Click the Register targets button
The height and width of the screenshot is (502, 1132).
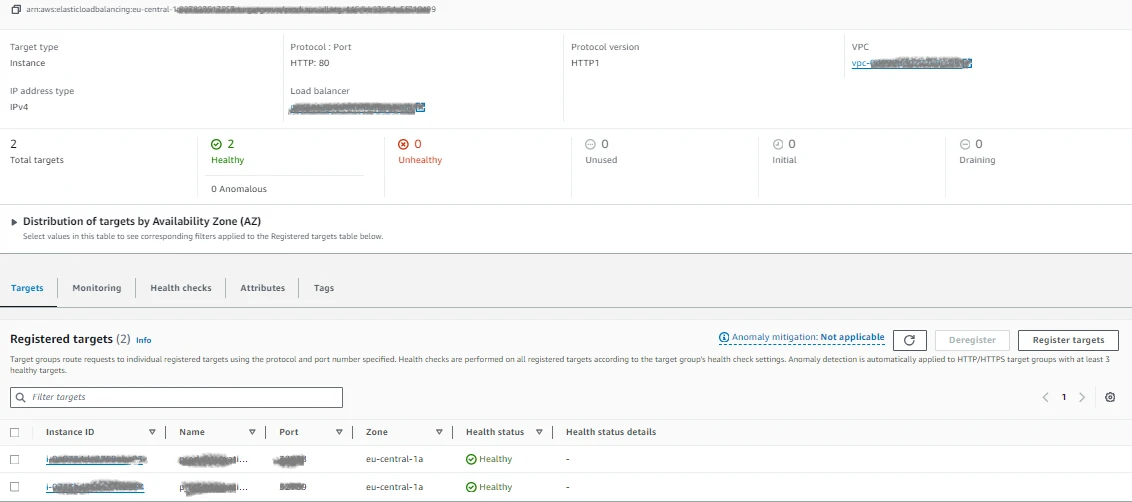point(1068,340)
